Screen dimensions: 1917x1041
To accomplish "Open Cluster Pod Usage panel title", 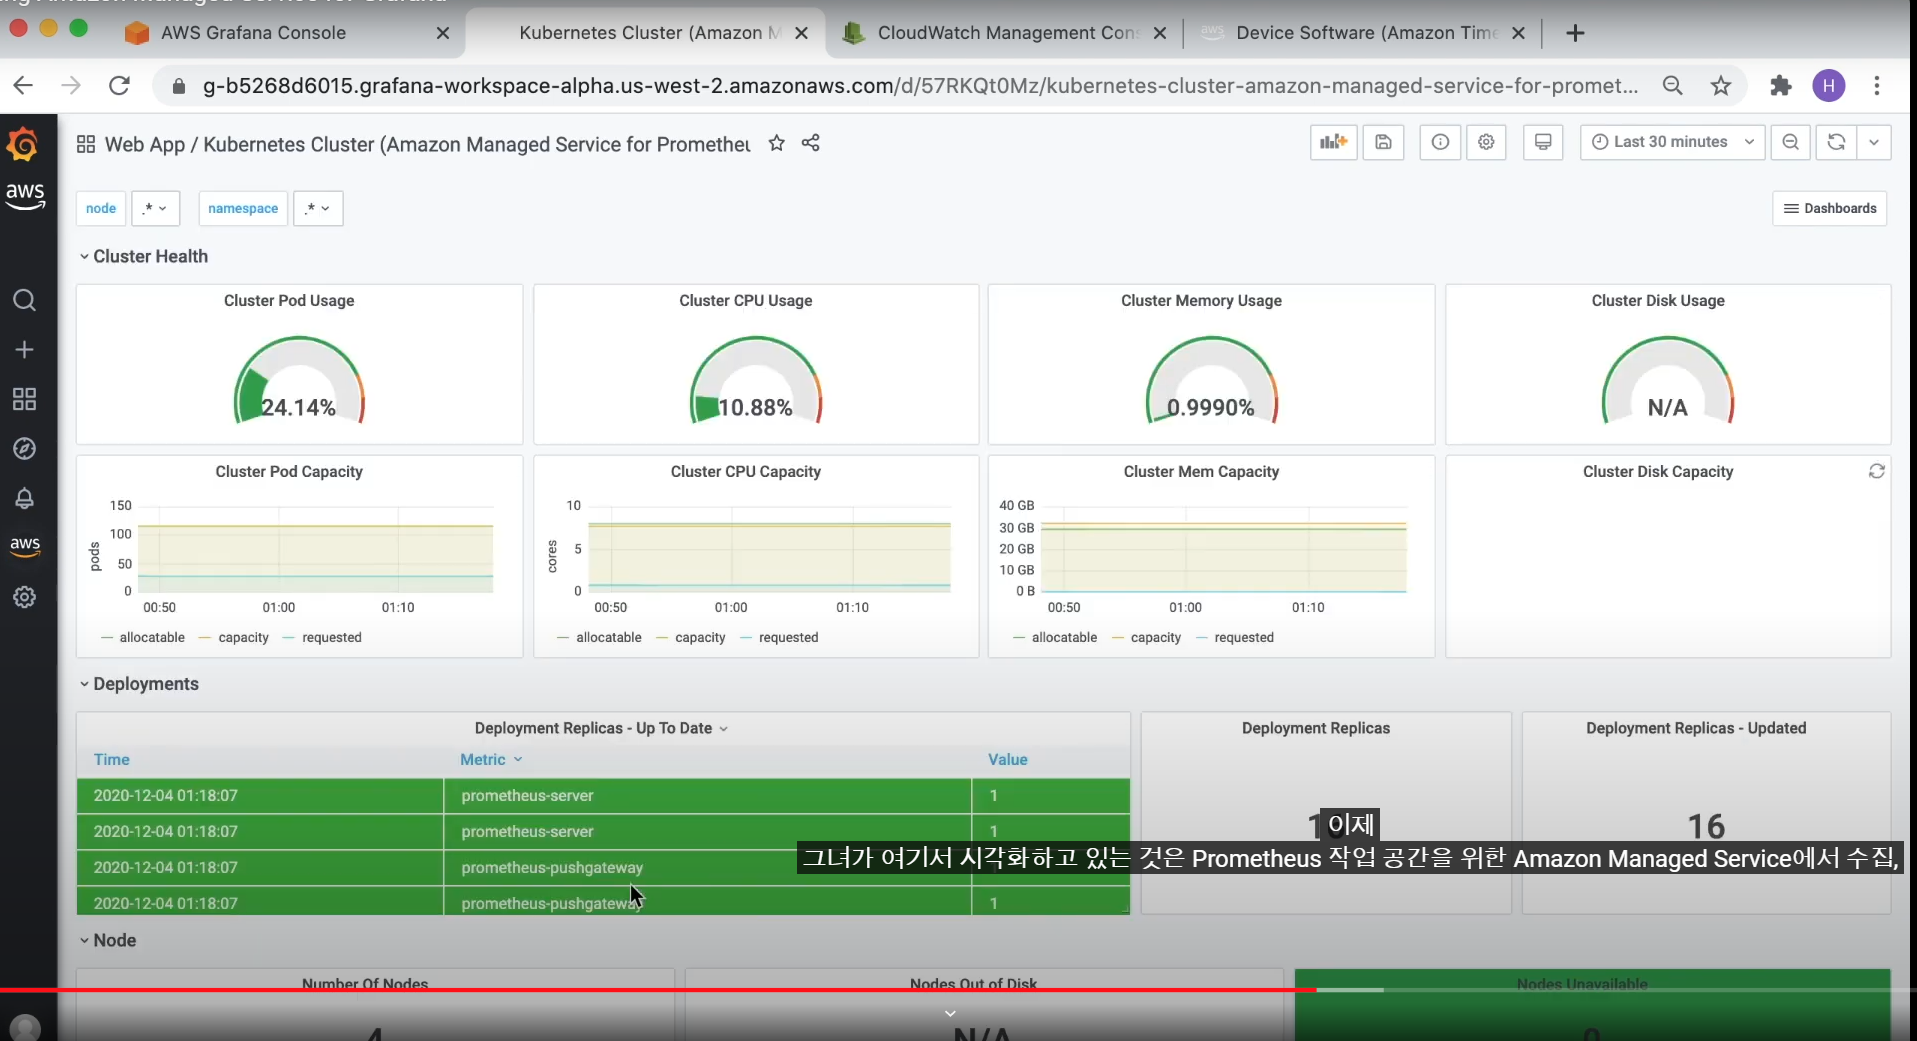I will 289,300.
